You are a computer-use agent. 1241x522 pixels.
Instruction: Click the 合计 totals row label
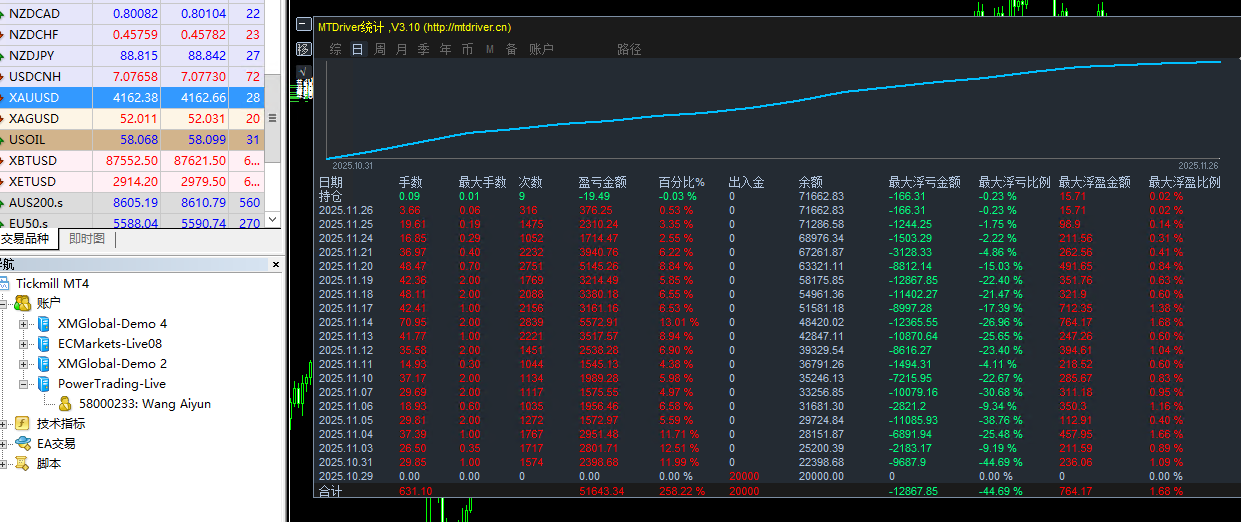pos(330,491)
